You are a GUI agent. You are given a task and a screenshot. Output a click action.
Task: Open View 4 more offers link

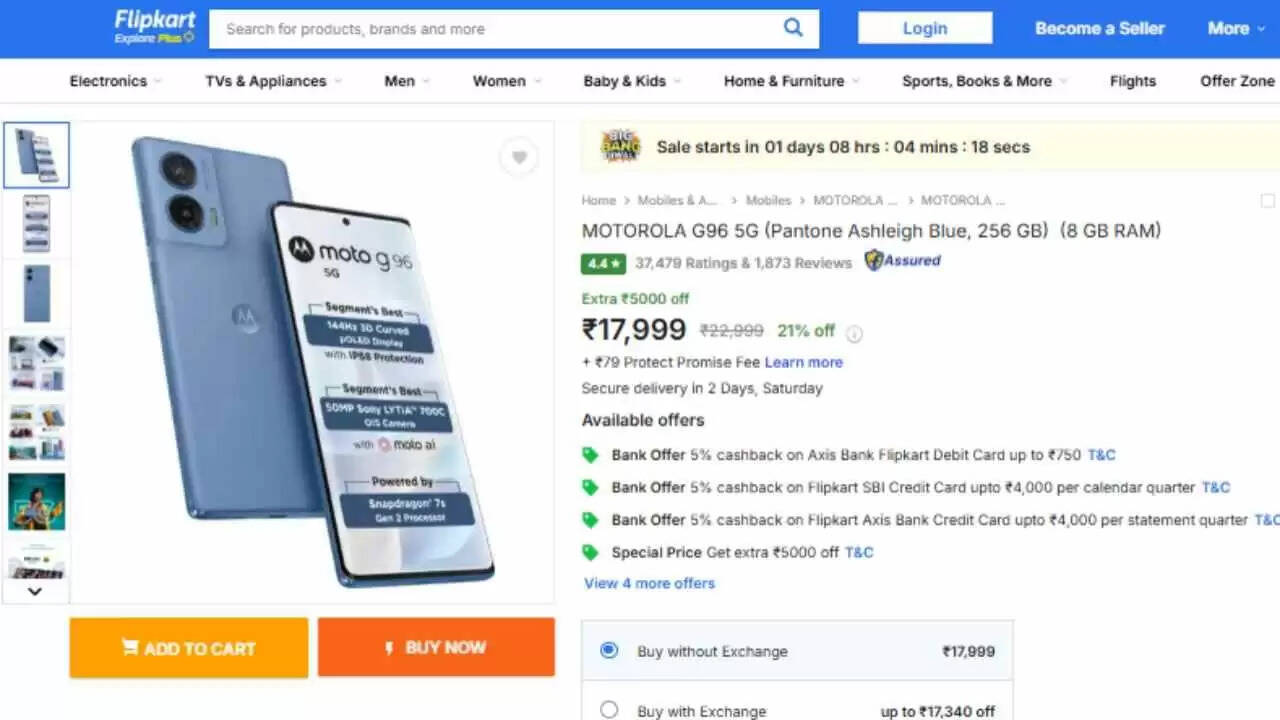649,583
